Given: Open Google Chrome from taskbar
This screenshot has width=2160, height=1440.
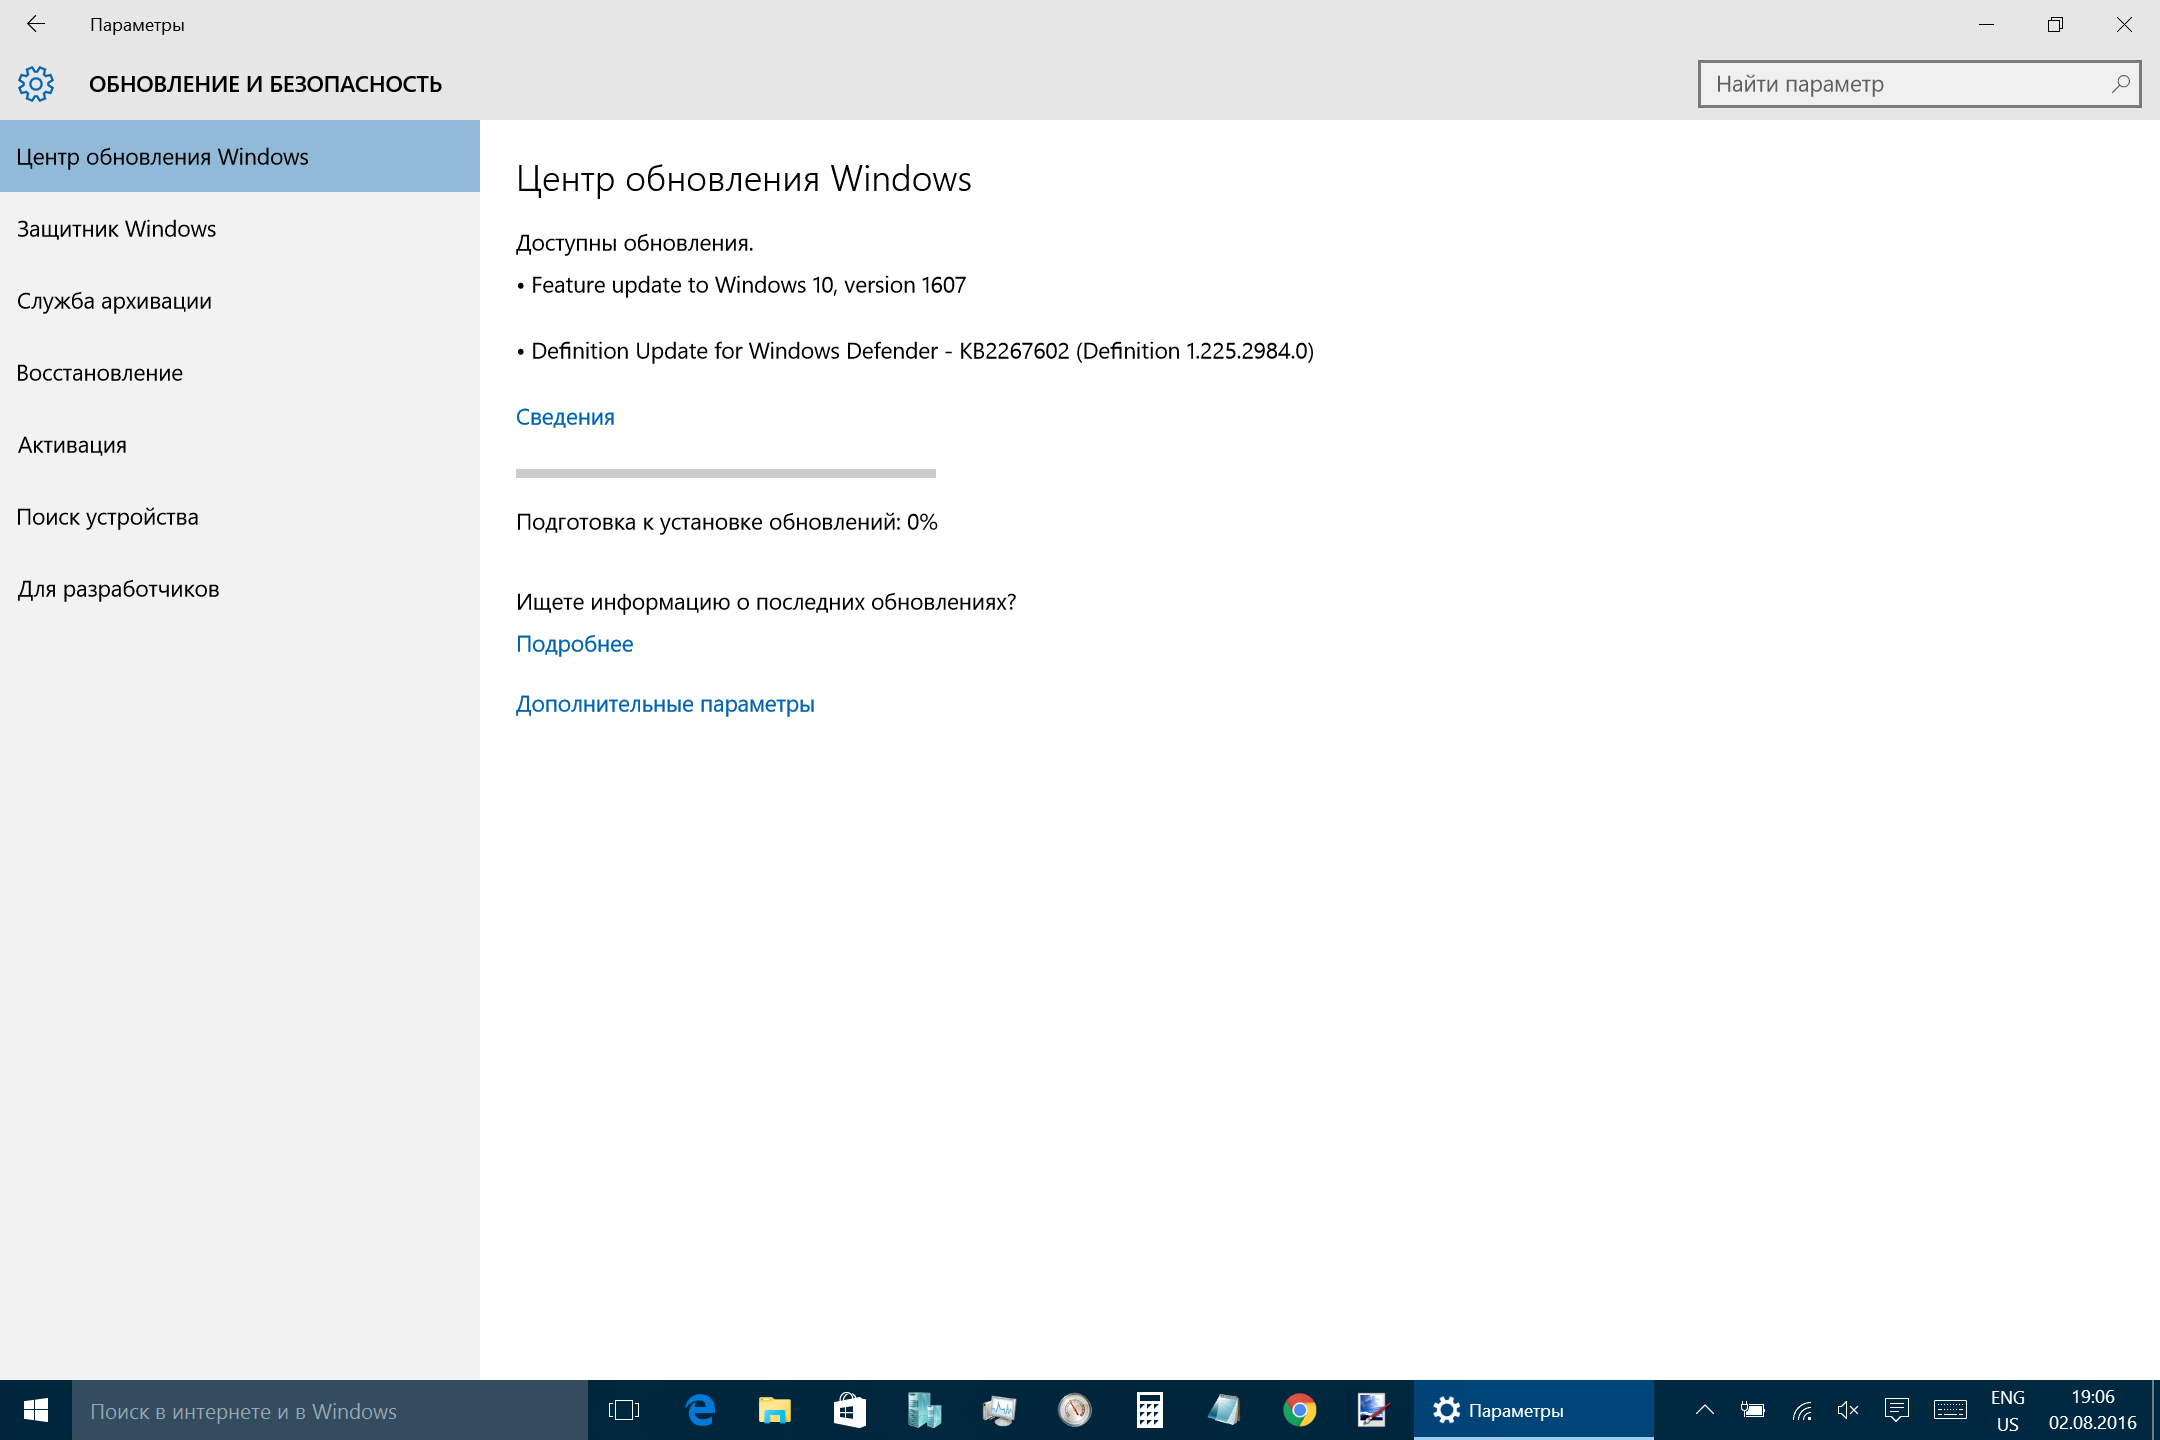Looking at the screenshot, I should pyautogui.click(x=1299, y=1410).
